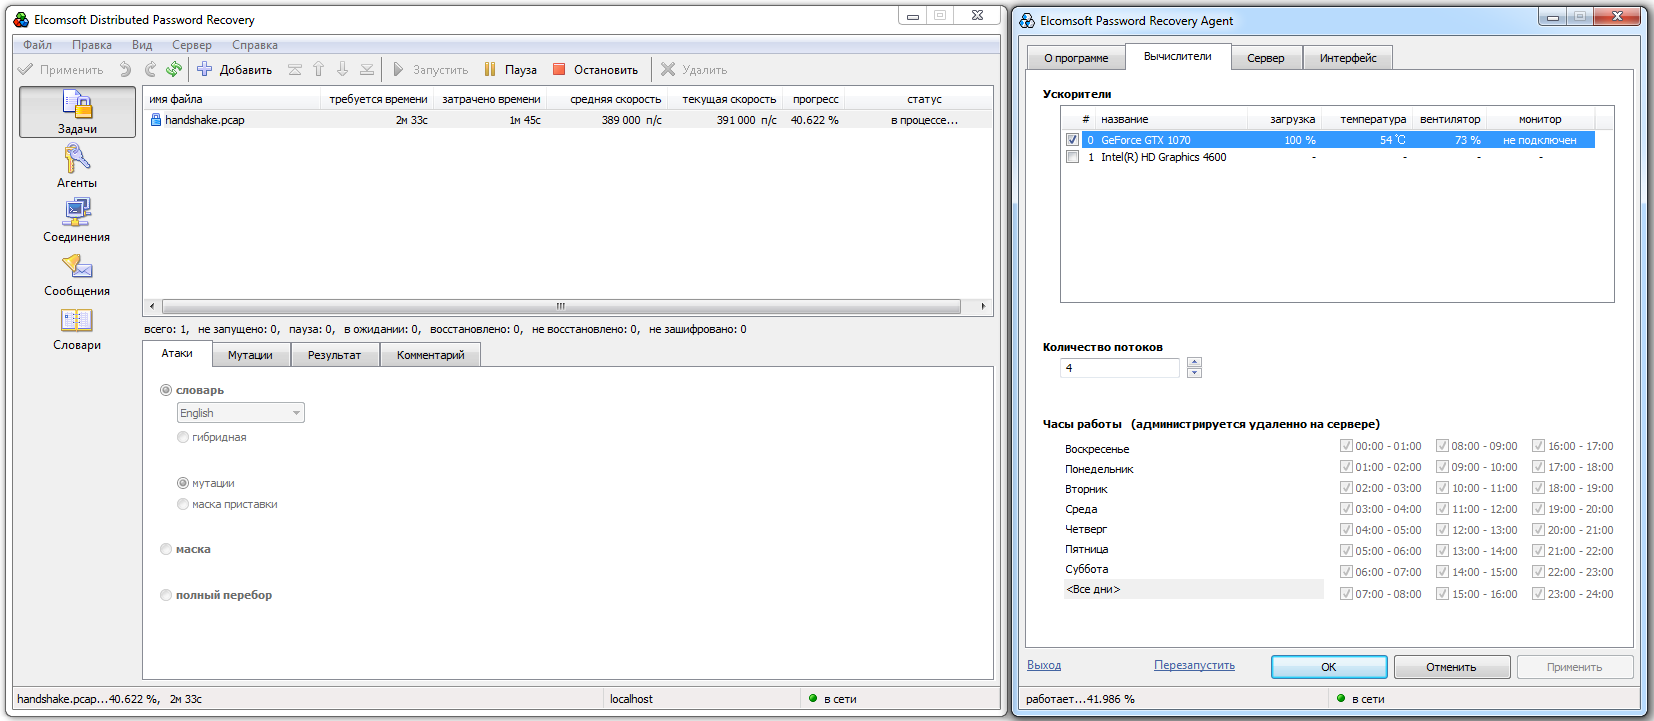This screenshot has height=721, width=1654.
Task: Click the OK button in Agent window
Action: [1329, 667]
